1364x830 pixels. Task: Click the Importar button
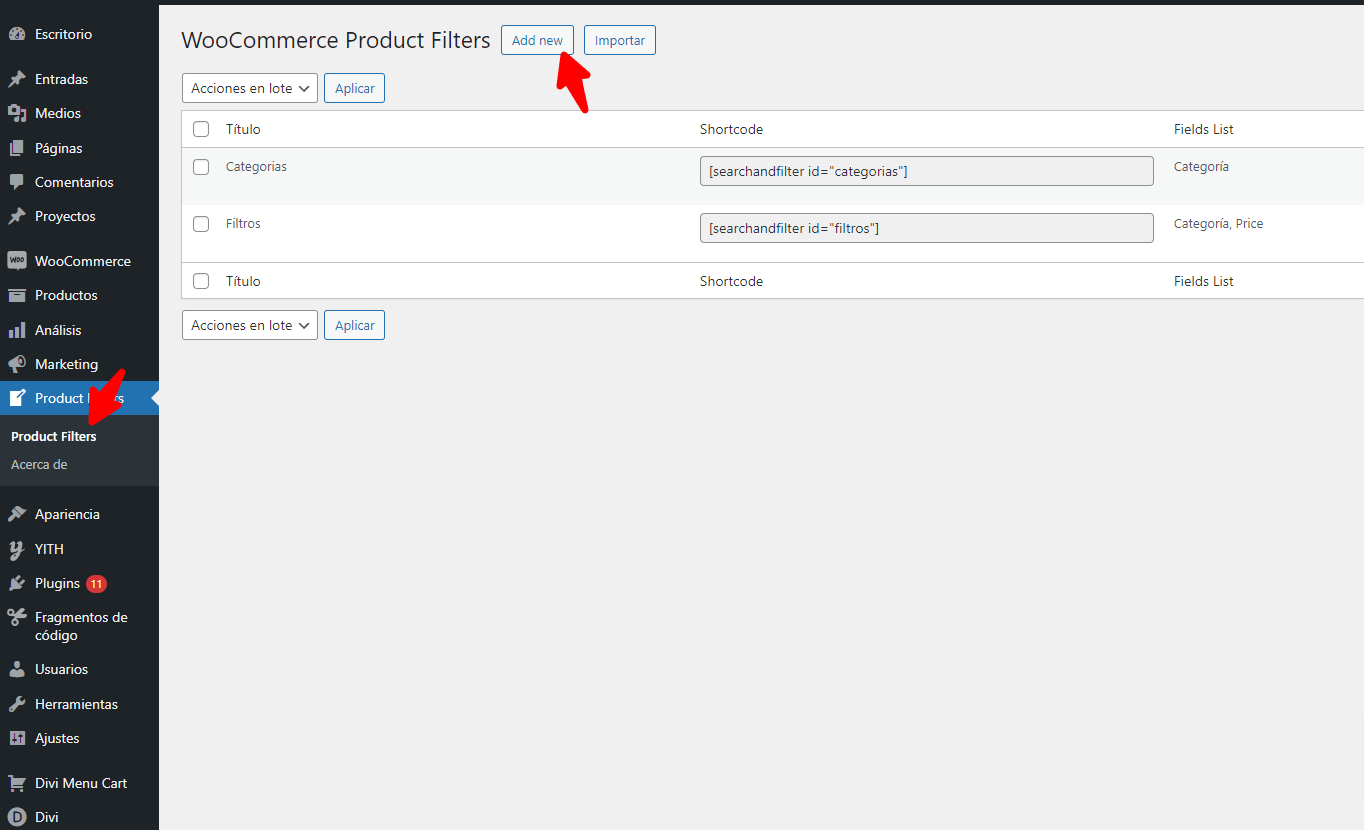pyautogui.click(x=620, y=40)
